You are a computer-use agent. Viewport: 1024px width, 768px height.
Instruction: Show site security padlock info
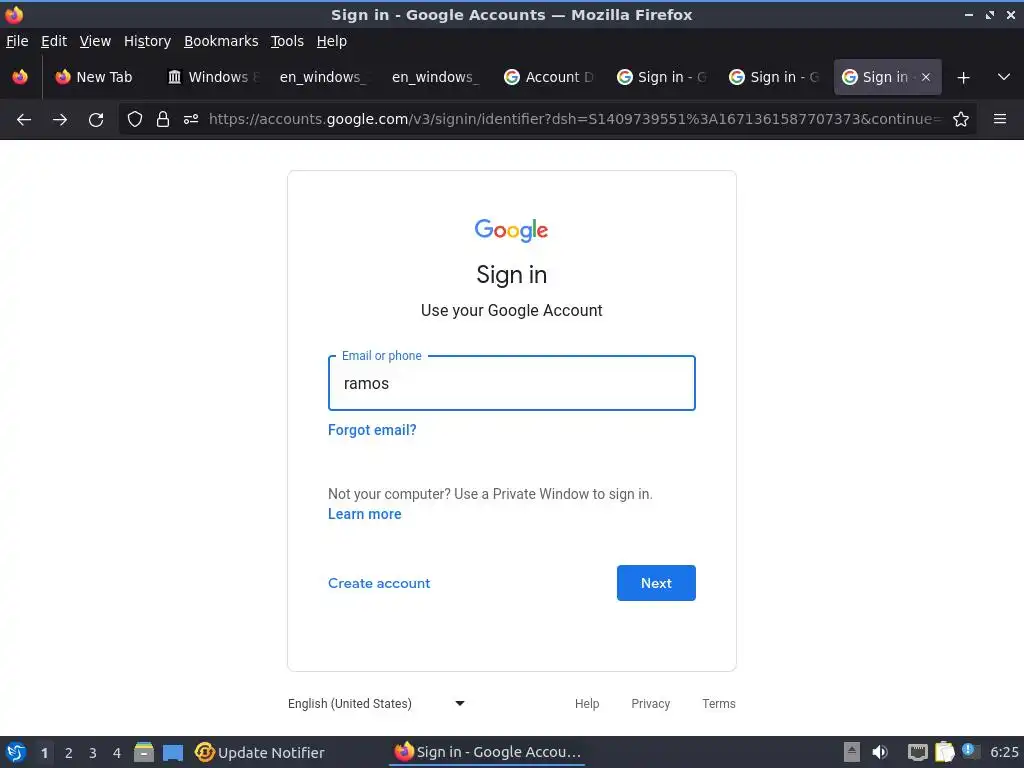(x=163, y=119)
